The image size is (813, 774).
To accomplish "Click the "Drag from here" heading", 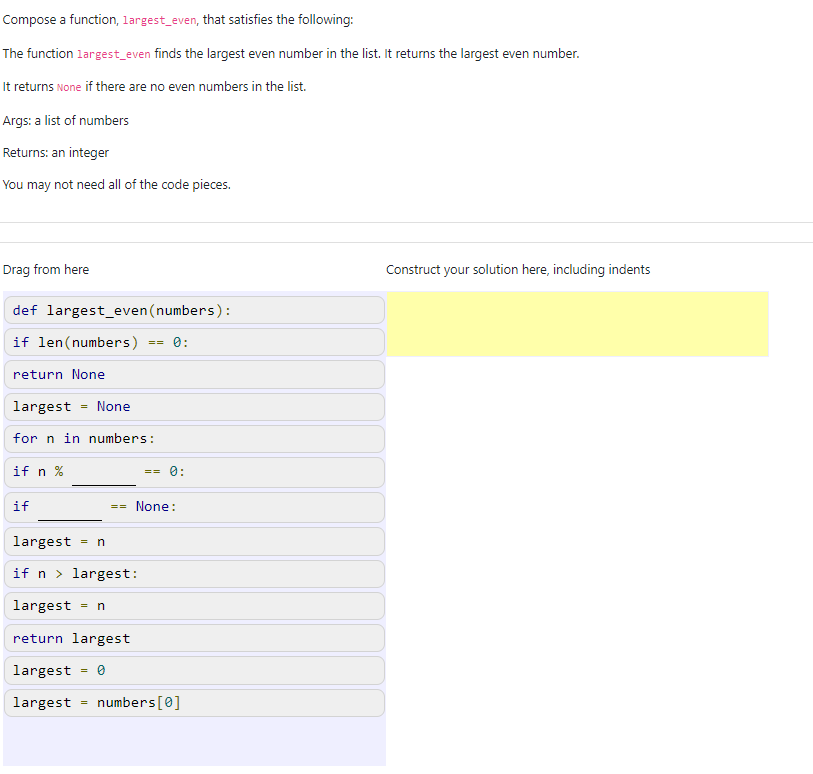I will coord(46,269).
